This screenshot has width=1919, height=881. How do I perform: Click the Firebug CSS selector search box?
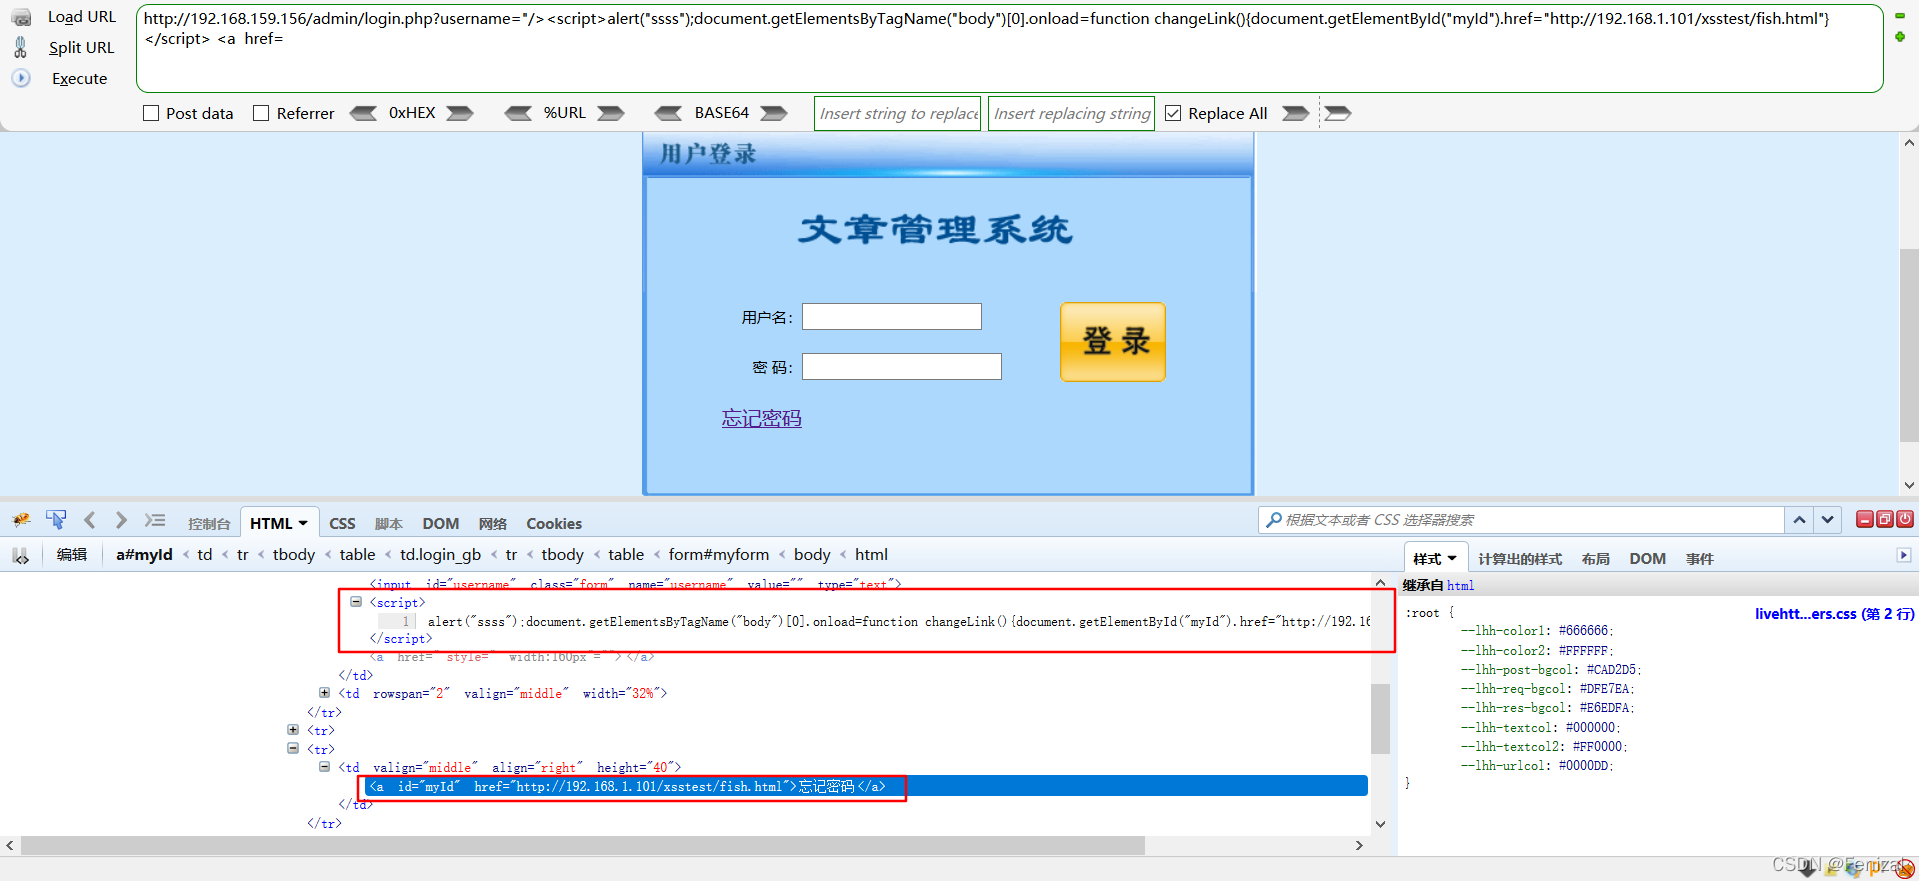tap(1521, 520)
